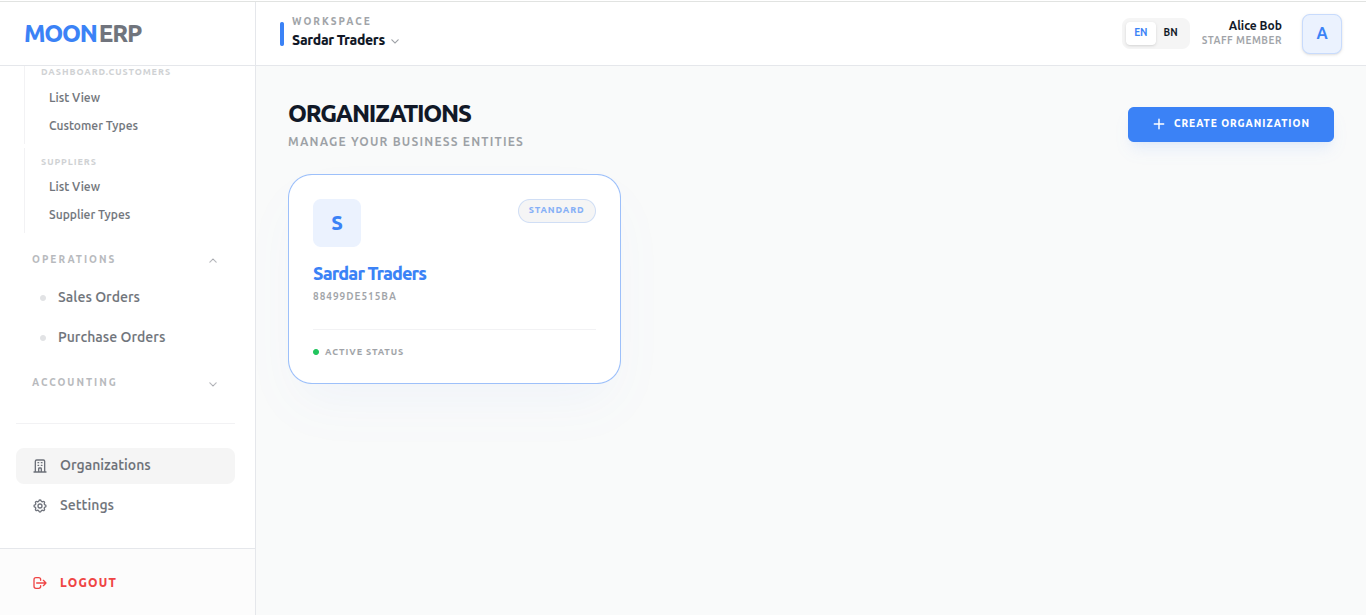
Task: Switch language to BN
Action: (1170, 32)
